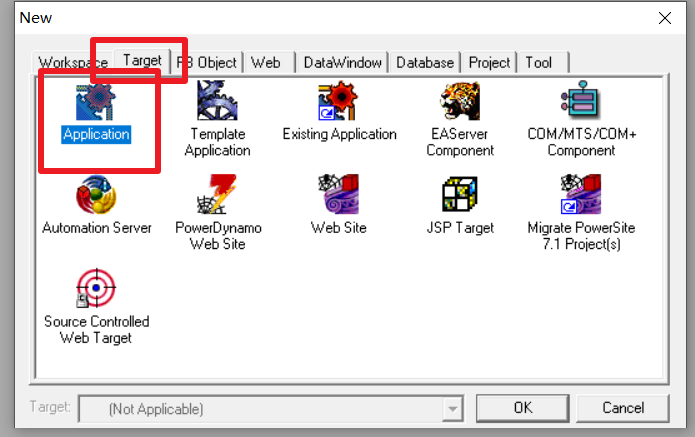Pick the EAServer Component tiger icon
The image size is (695, 437).
460,100
